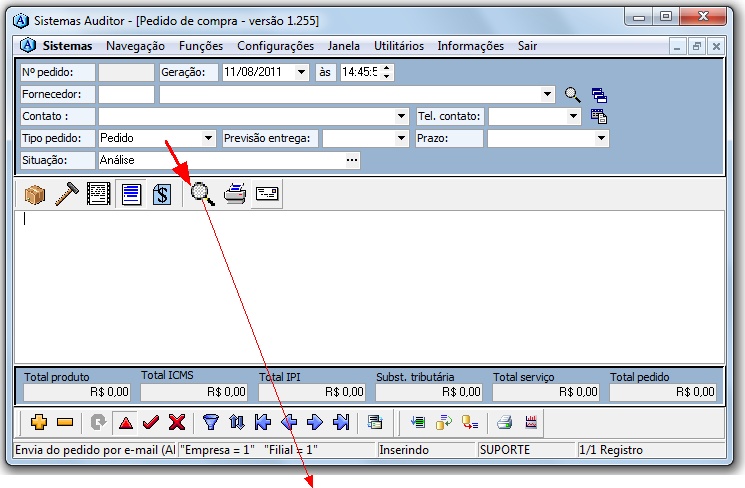The image size is (745, 488).
Task: Remove record with the yellow minus icon
Action: (65, 422)
